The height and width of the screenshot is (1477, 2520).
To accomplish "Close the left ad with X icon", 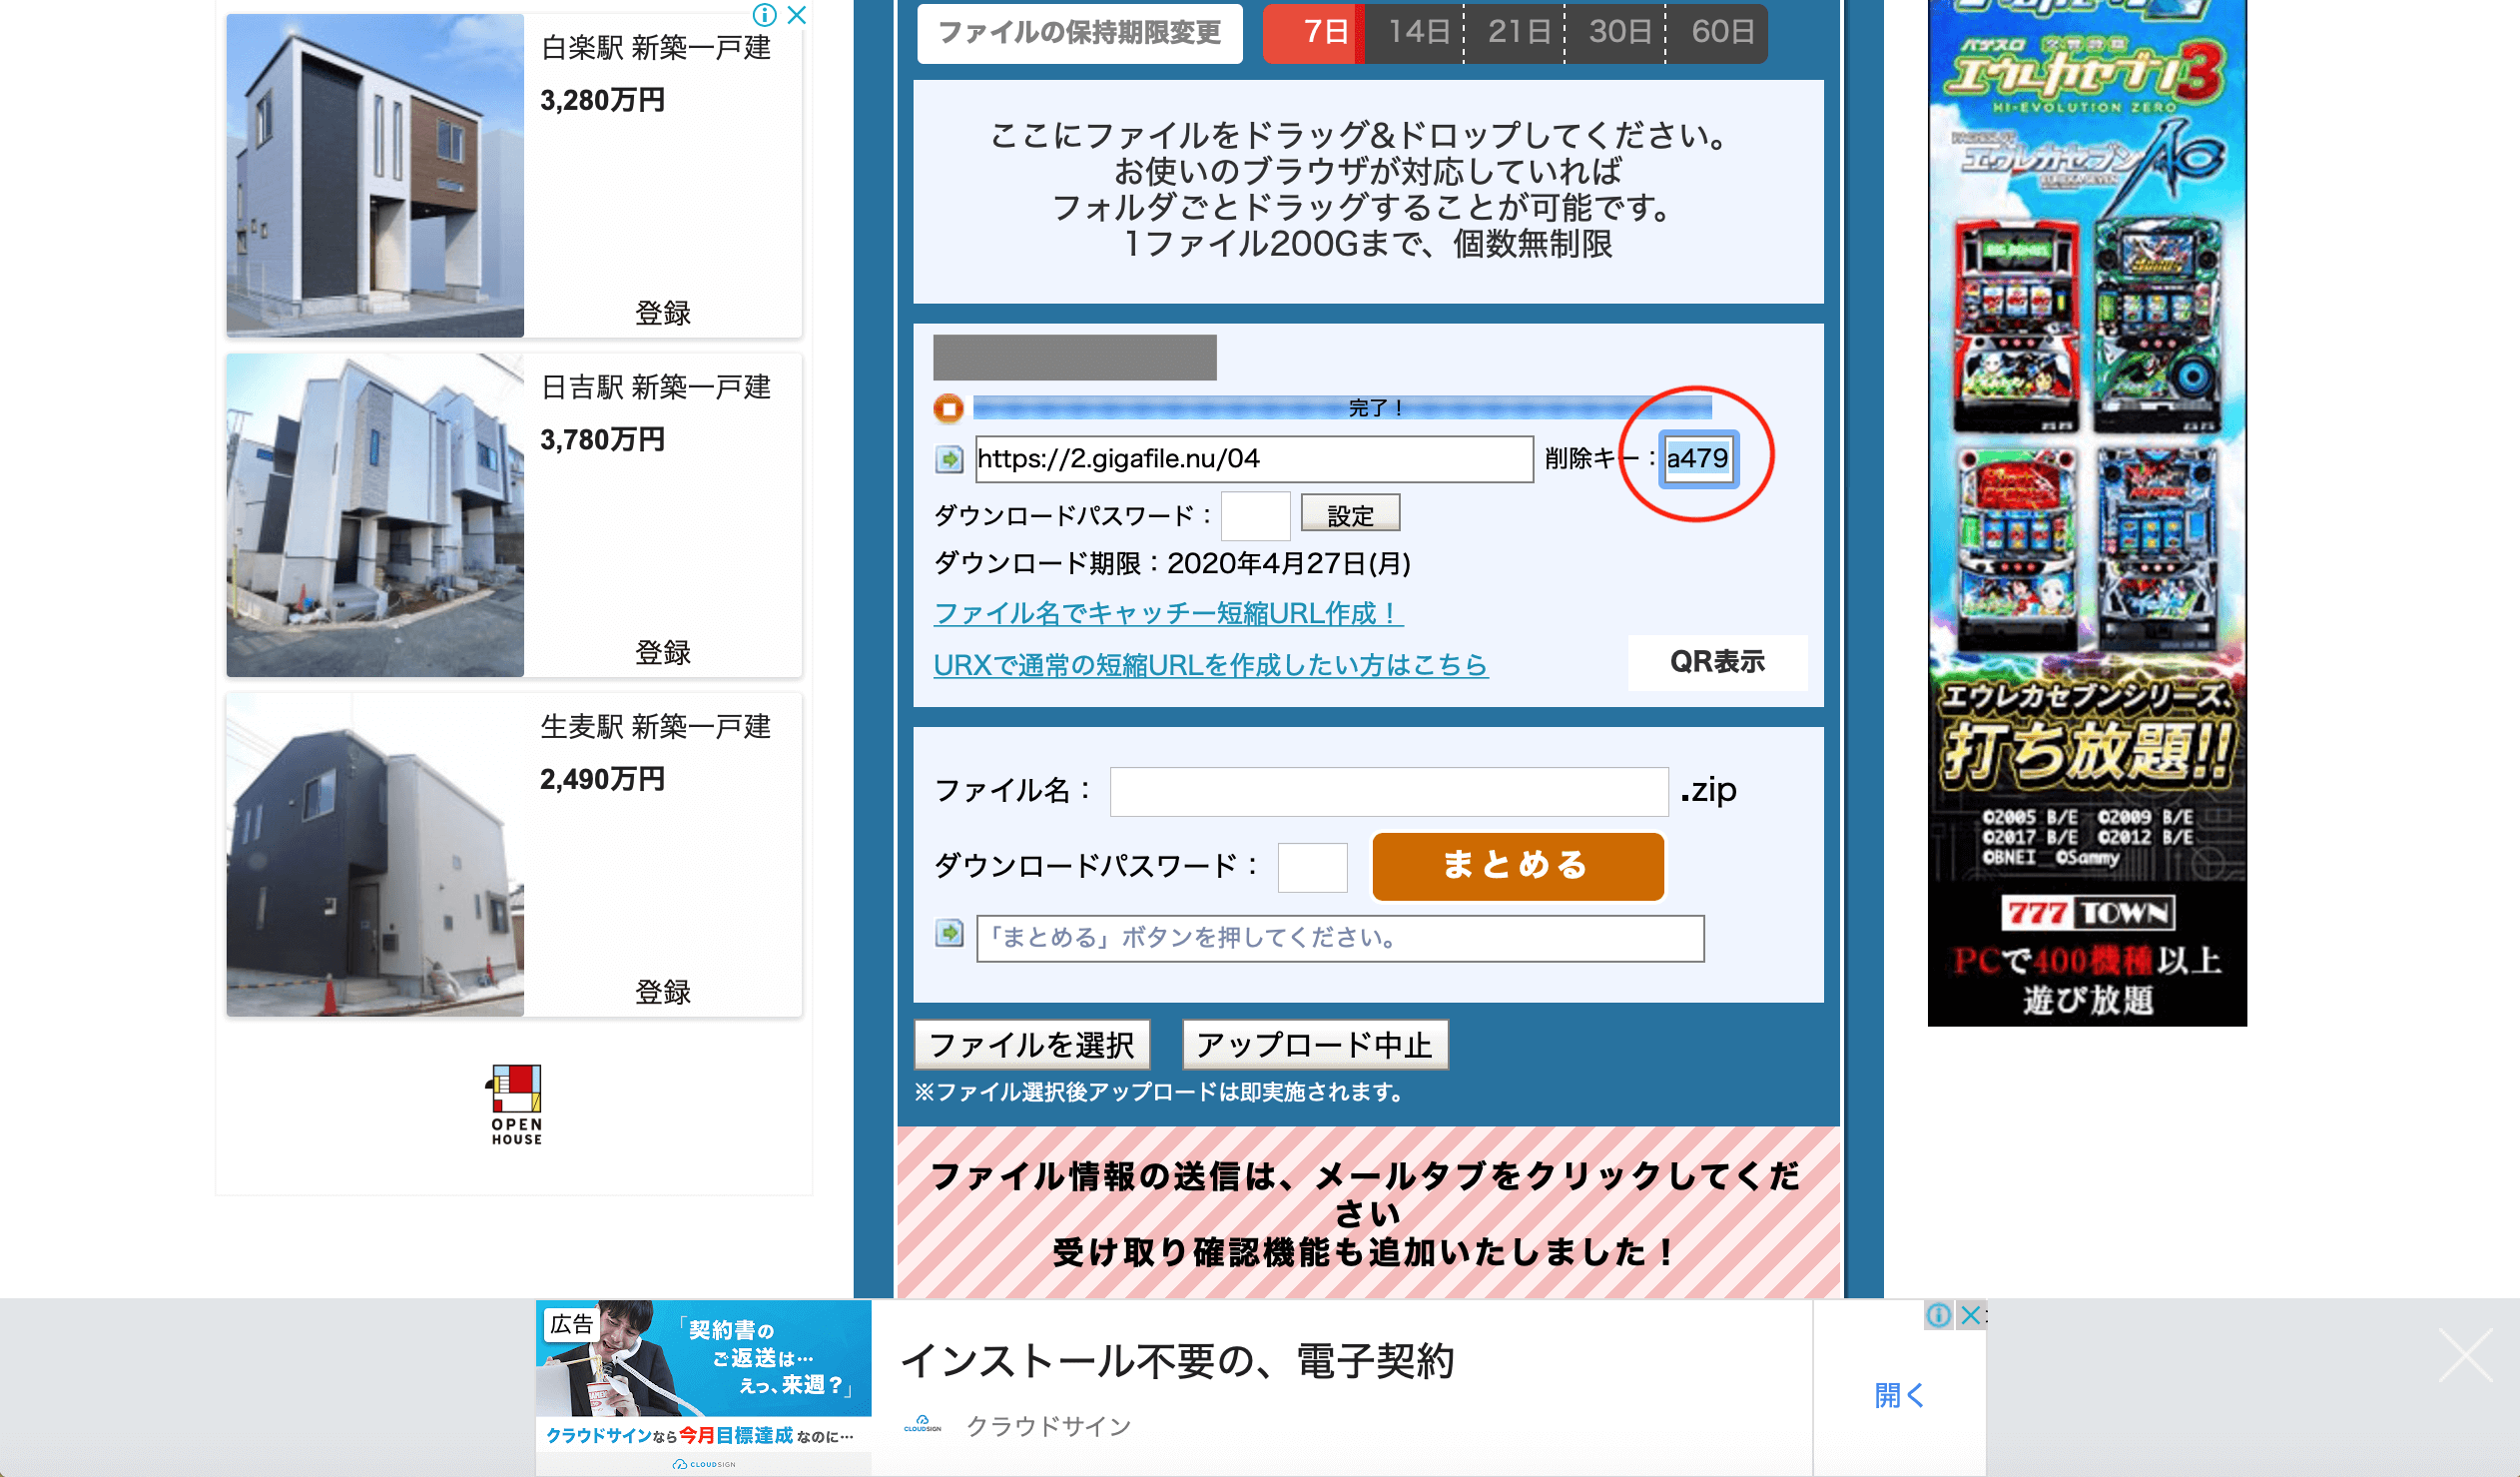I will [796, 15].
